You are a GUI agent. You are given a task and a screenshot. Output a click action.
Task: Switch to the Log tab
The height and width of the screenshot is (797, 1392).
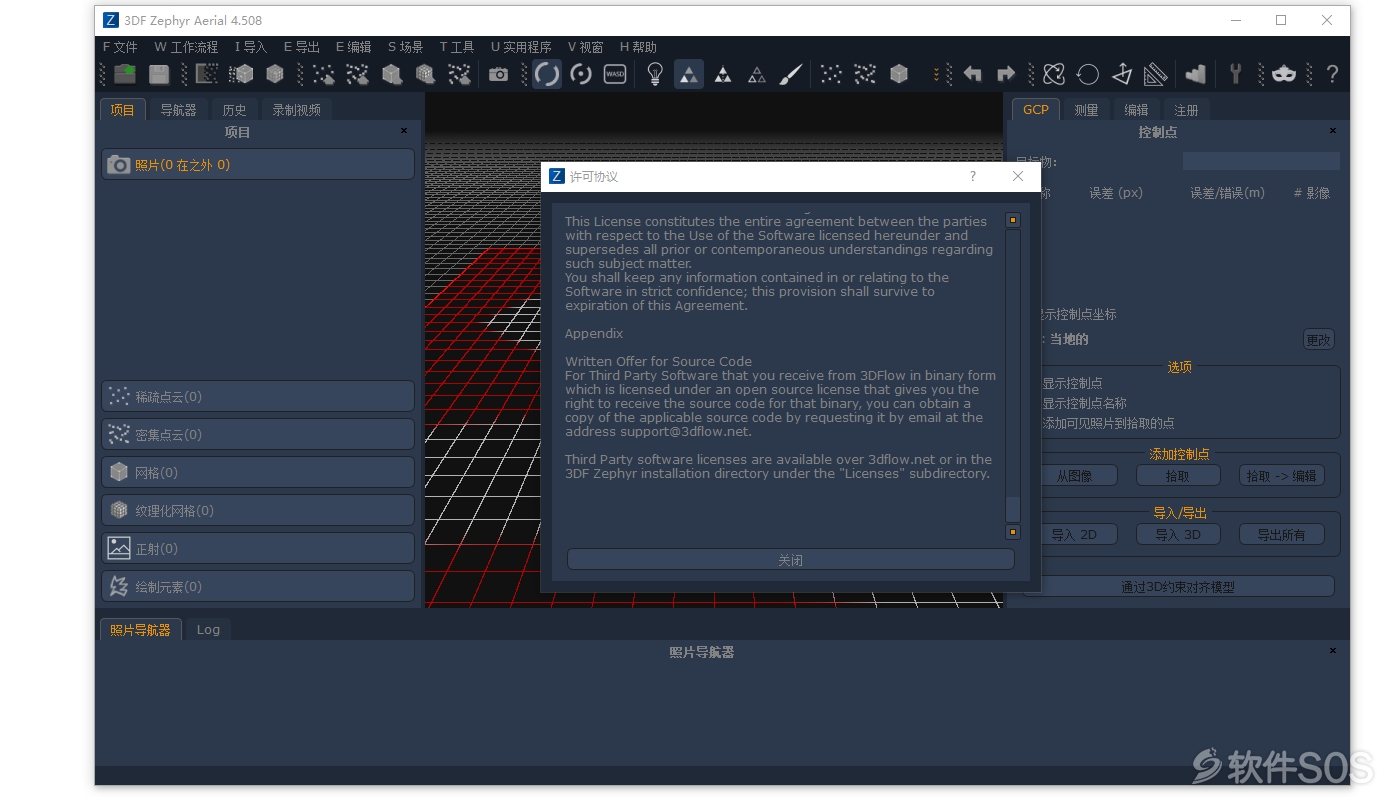click(208, 629)
